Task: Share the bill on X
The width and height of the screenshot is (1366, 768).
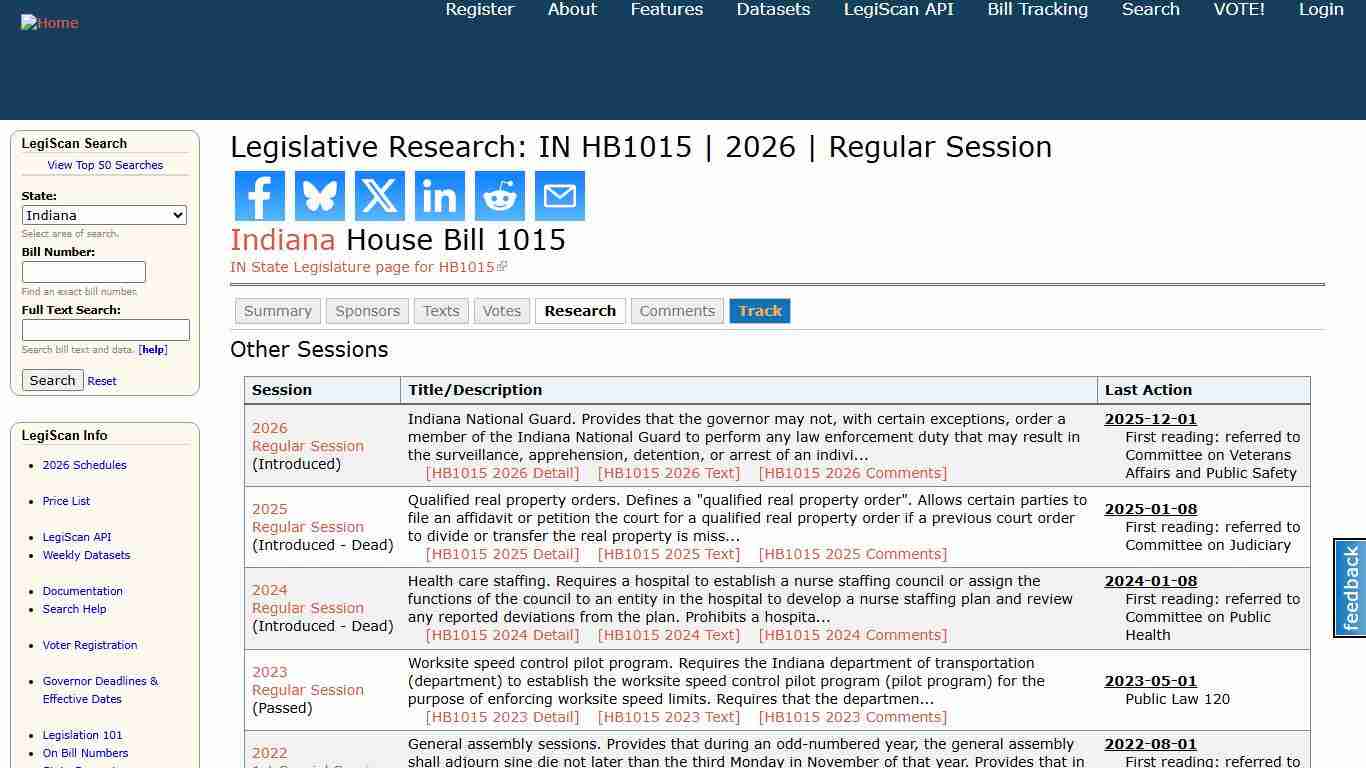Action: (379, 196)
